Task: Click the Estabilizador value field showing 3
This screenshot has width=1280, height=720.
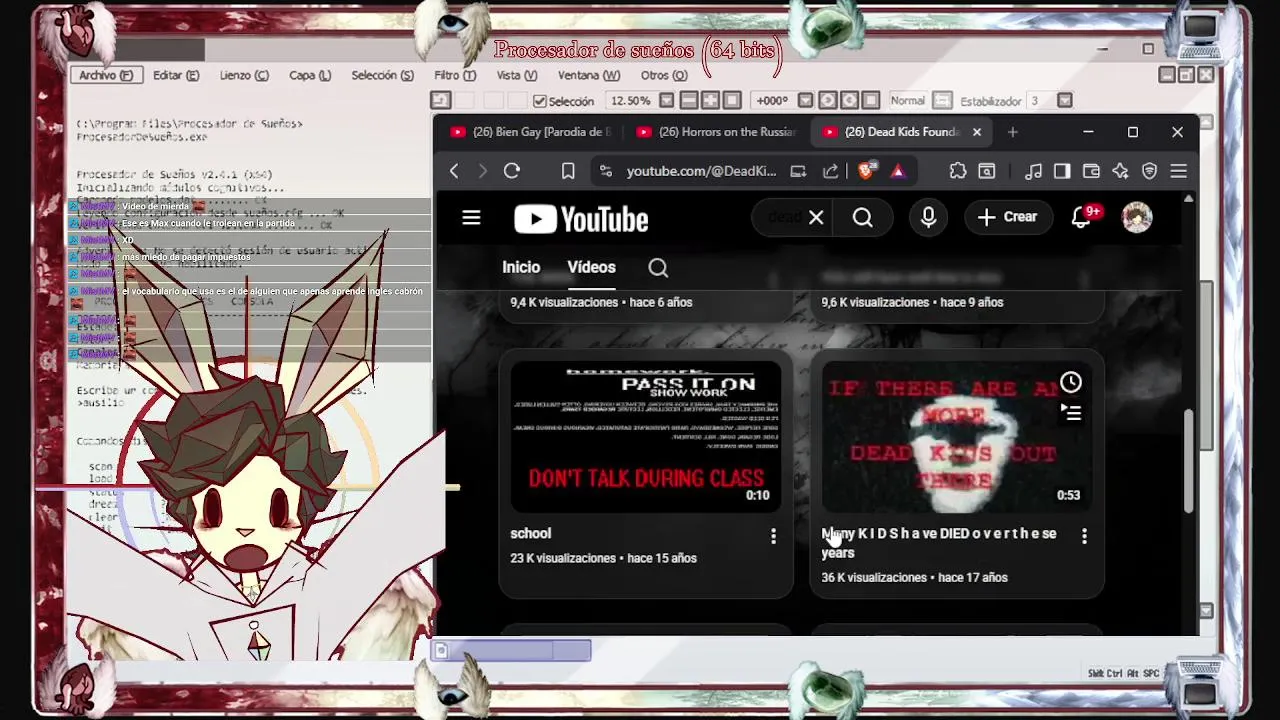Action: click(x=1041, y=101)
